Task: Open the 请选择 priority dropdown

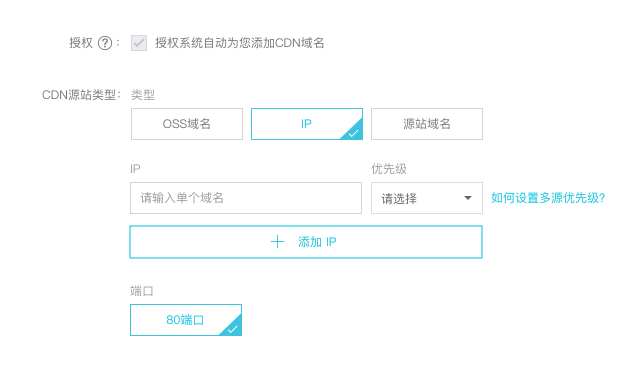Action: point(427,198)
